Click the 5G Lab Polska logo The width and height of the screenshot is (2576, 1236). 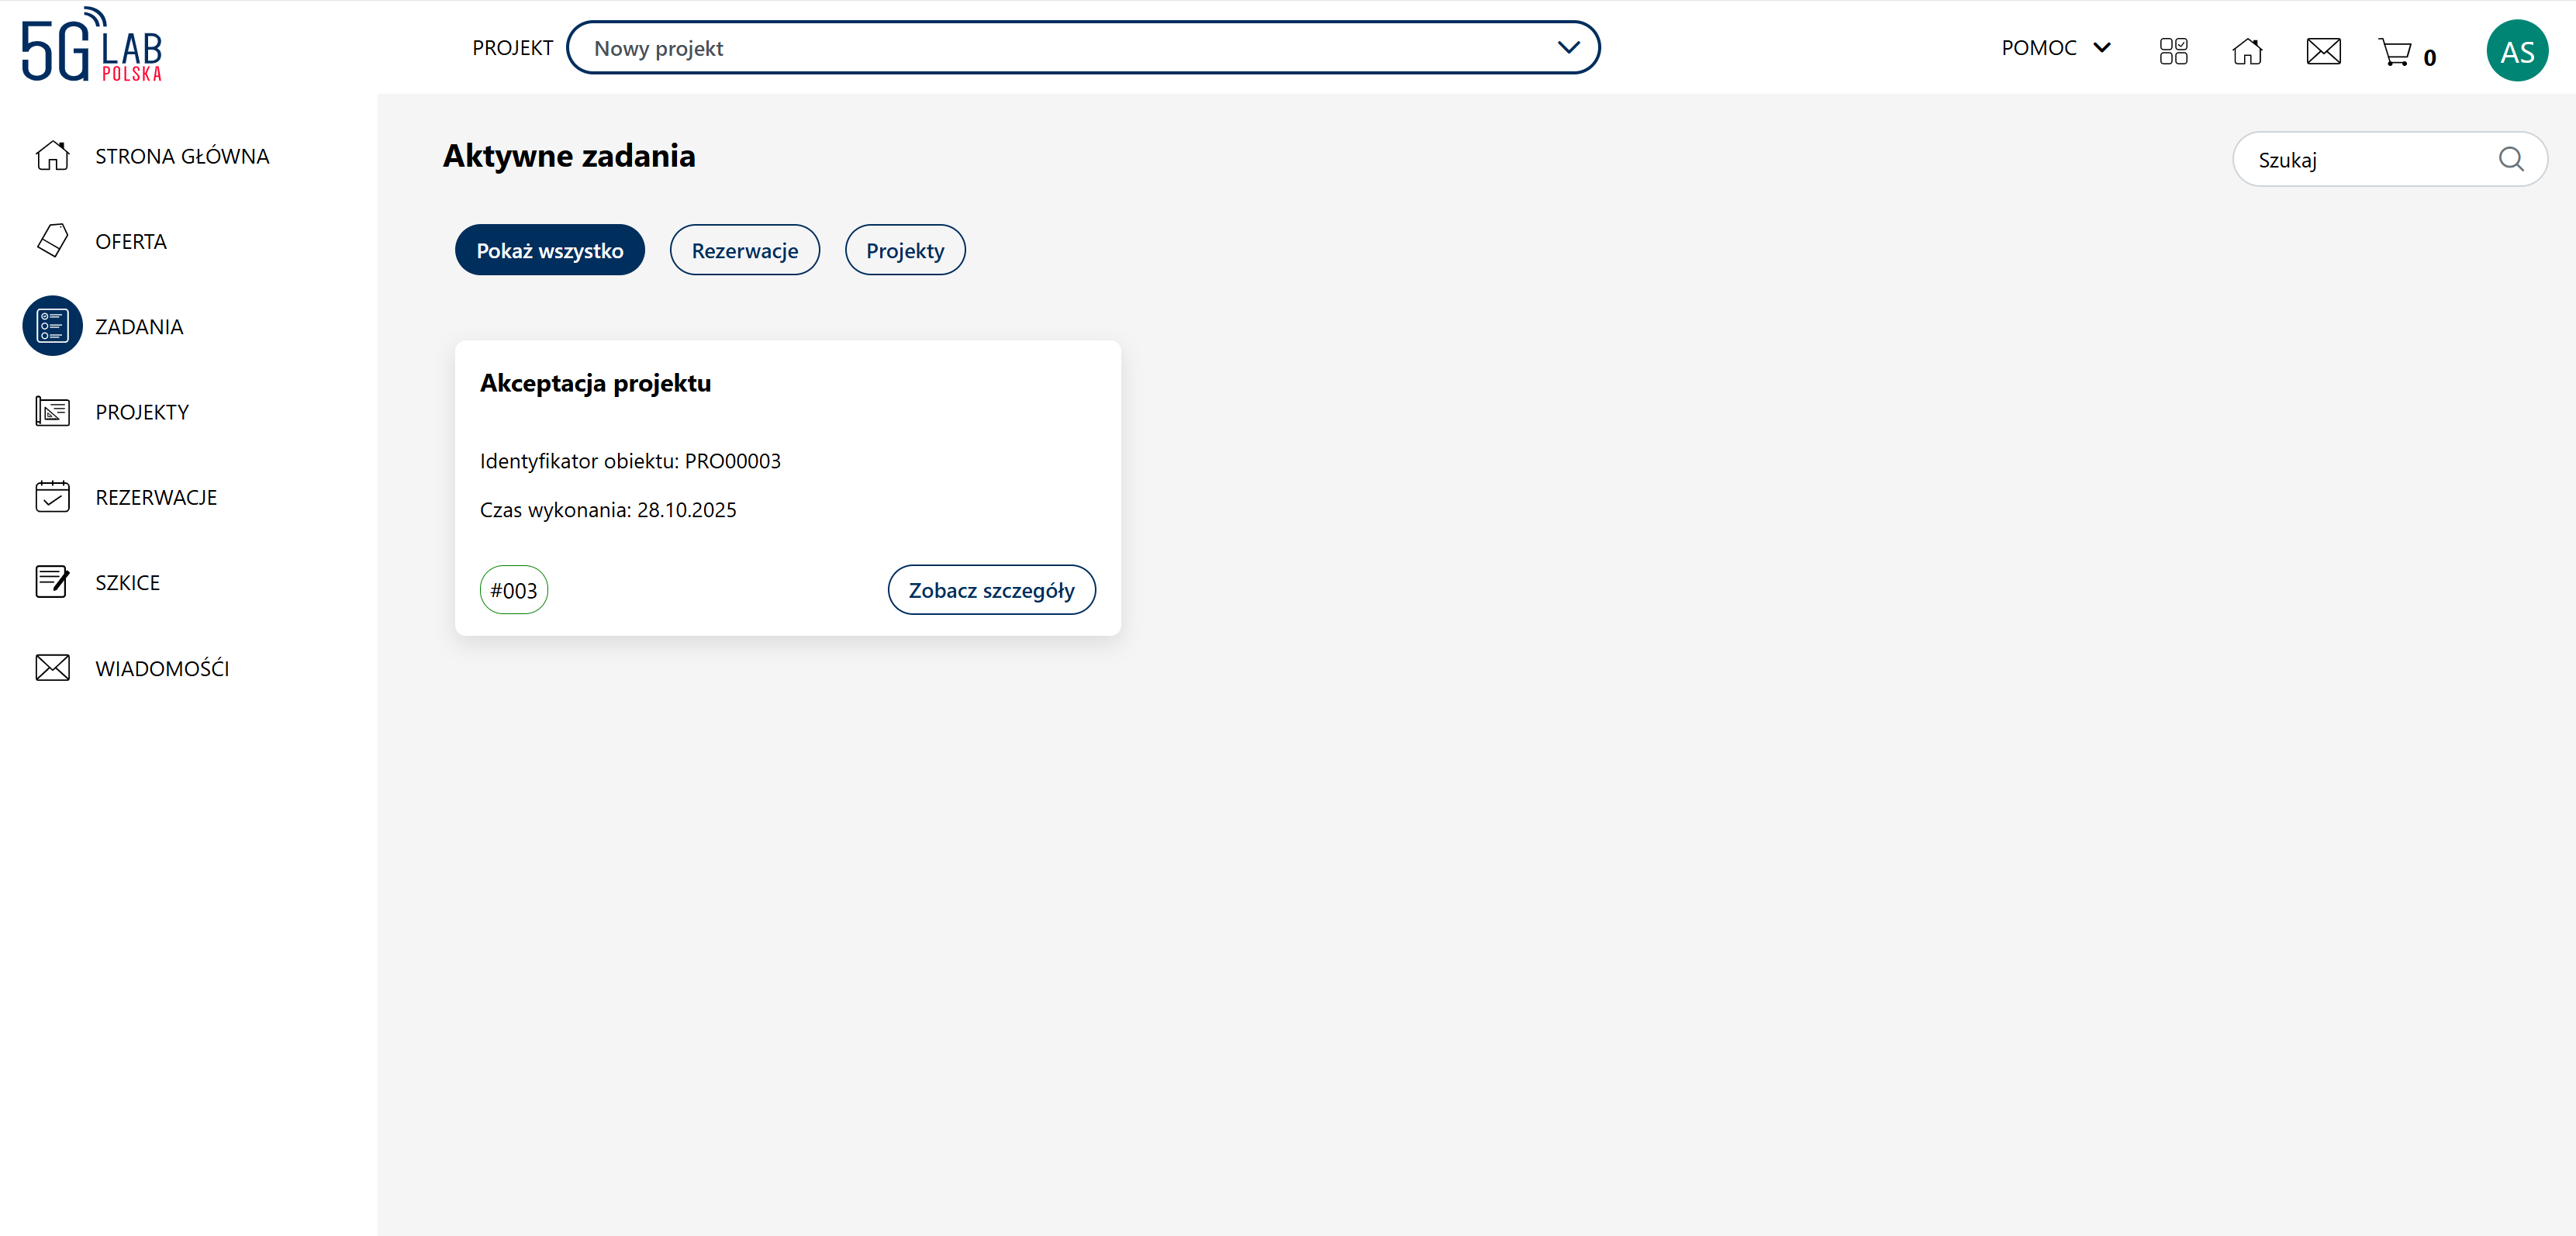pyautogui.click(x=92, y=46)
